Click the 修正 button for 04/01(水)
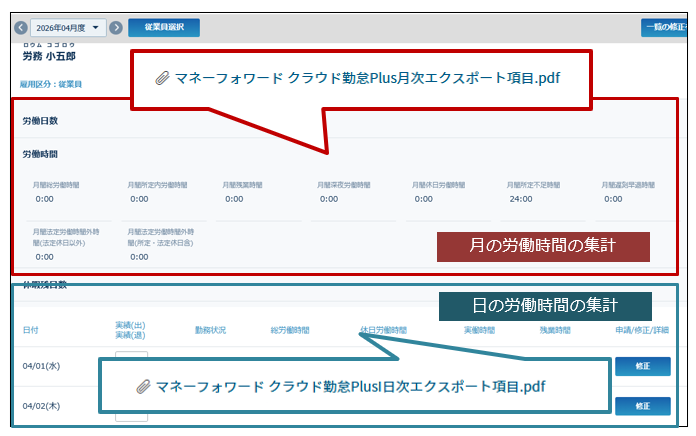The image size is (696, 436). 643,366
